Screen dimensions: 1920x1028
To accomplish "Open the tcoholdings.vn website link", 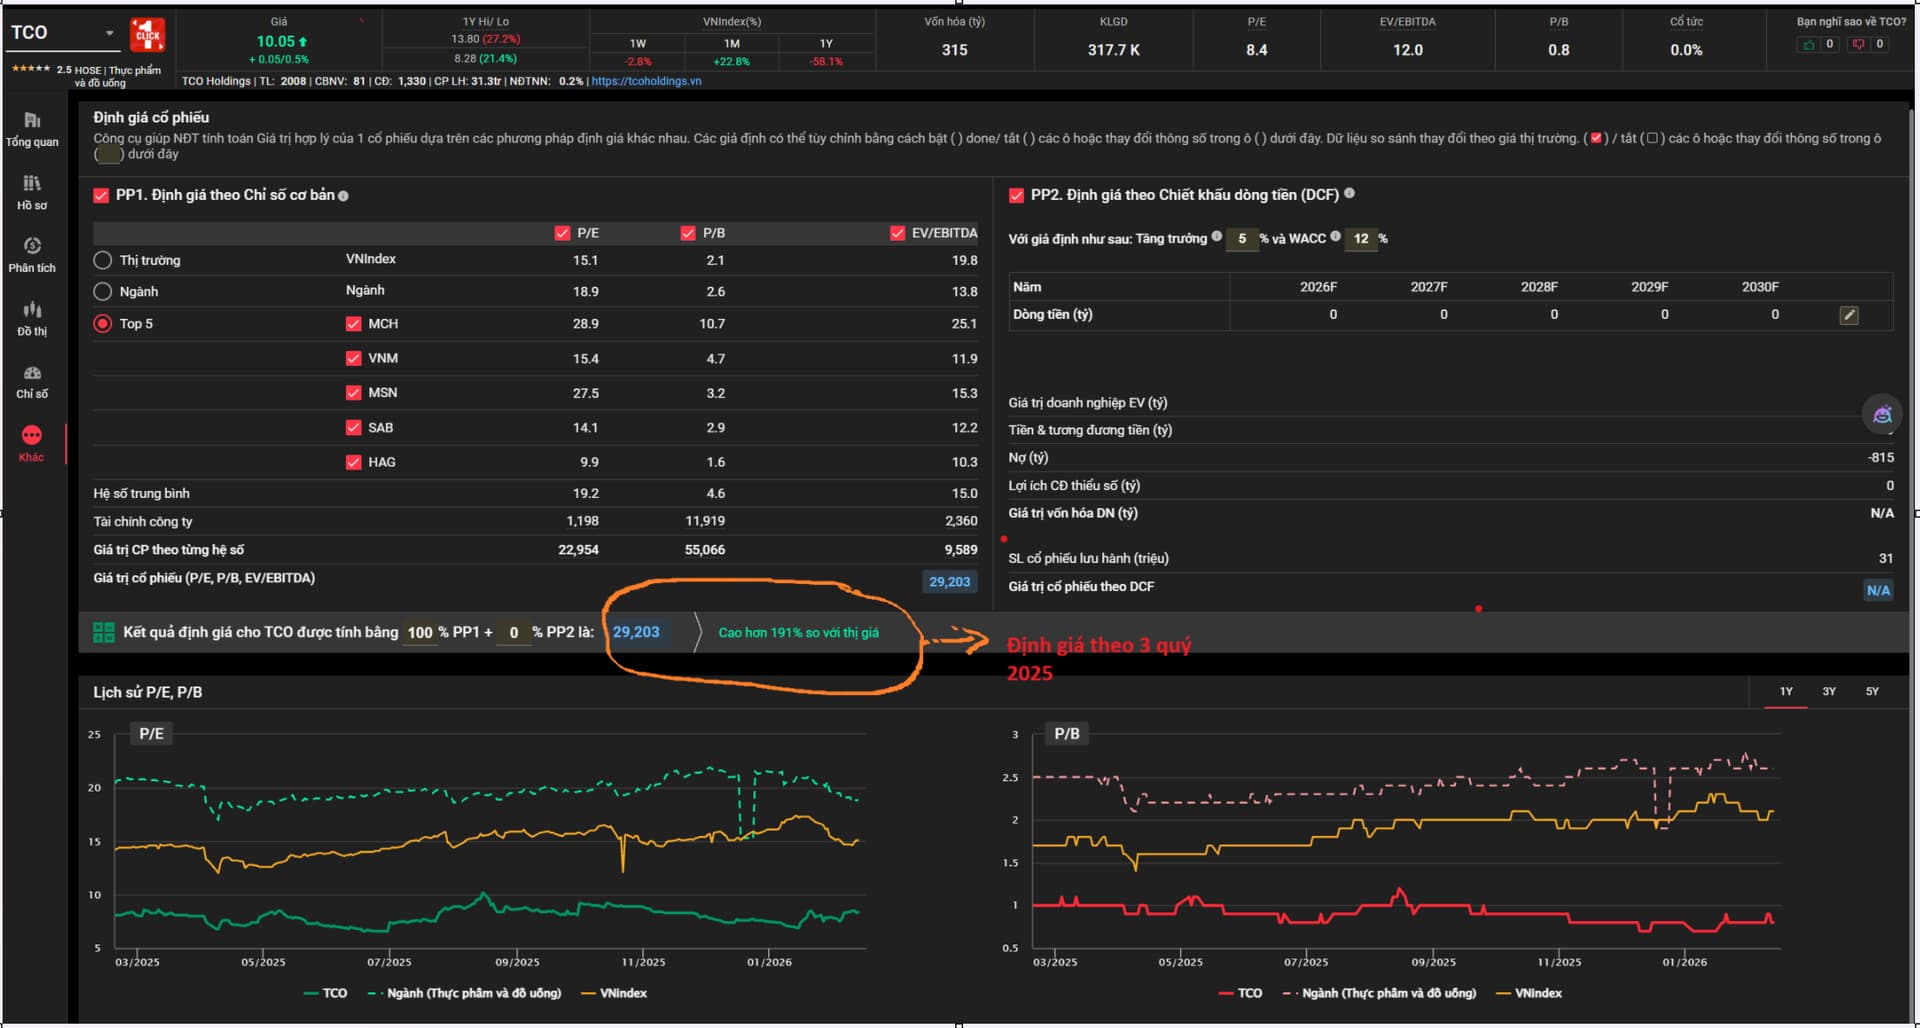I will click(x=646, y=81).
